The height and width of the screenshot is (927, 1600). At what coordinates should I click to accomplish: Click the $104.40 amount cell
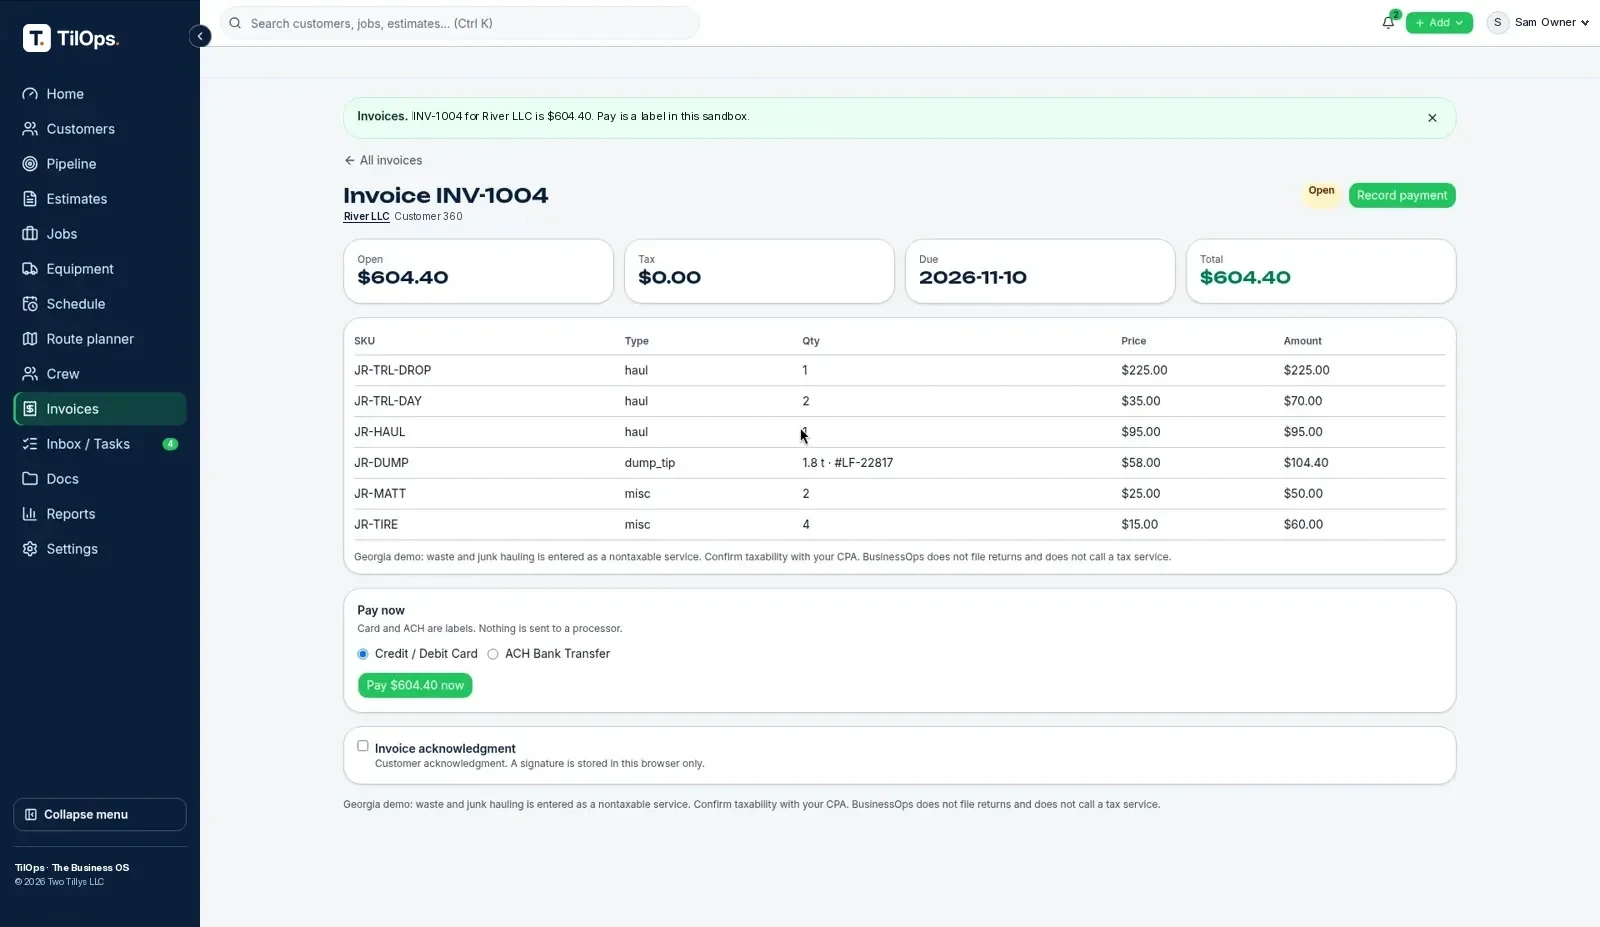[1306, 463]
